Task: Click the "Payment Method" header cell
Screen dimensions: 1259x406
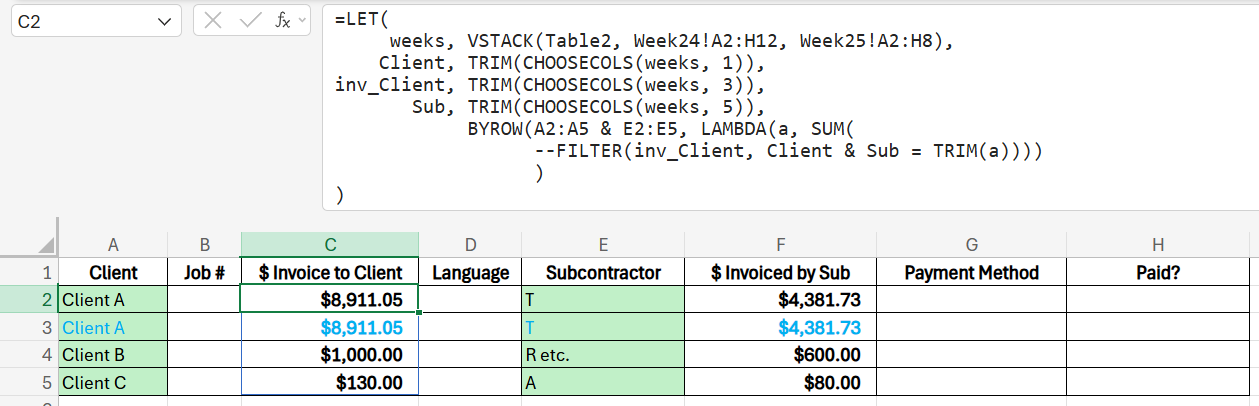Action: 971,272
